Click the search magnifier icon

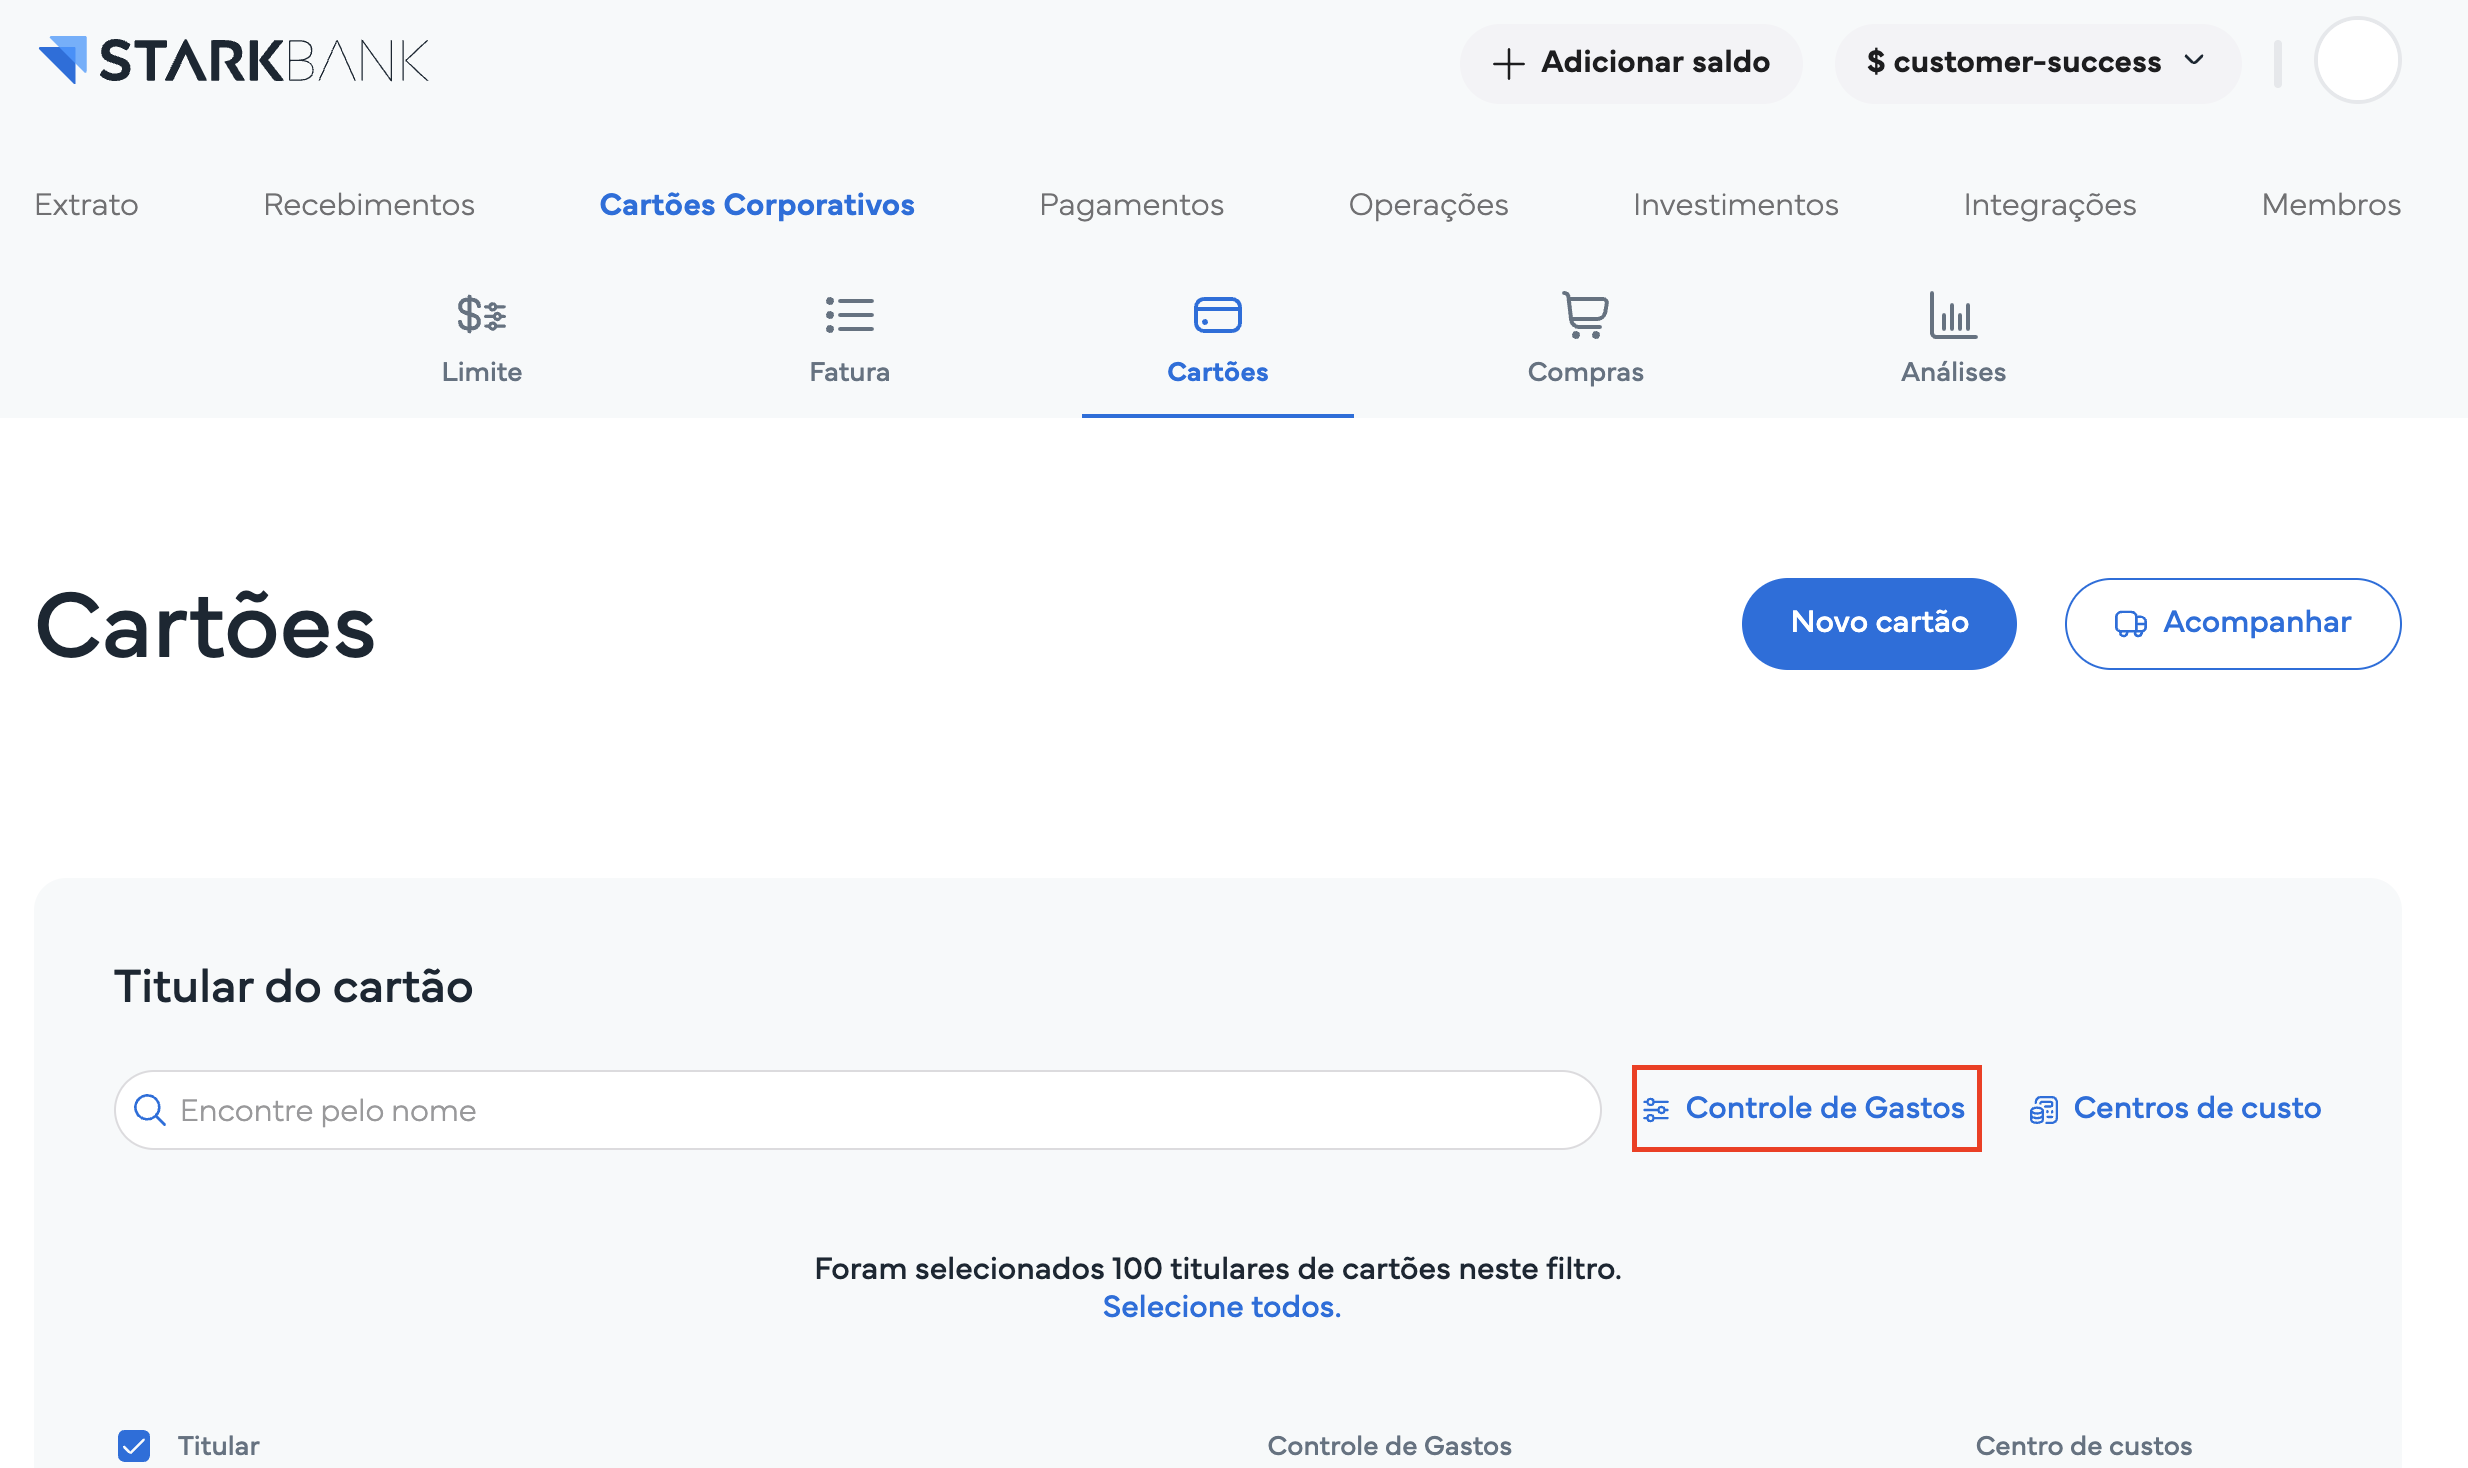150,1110
